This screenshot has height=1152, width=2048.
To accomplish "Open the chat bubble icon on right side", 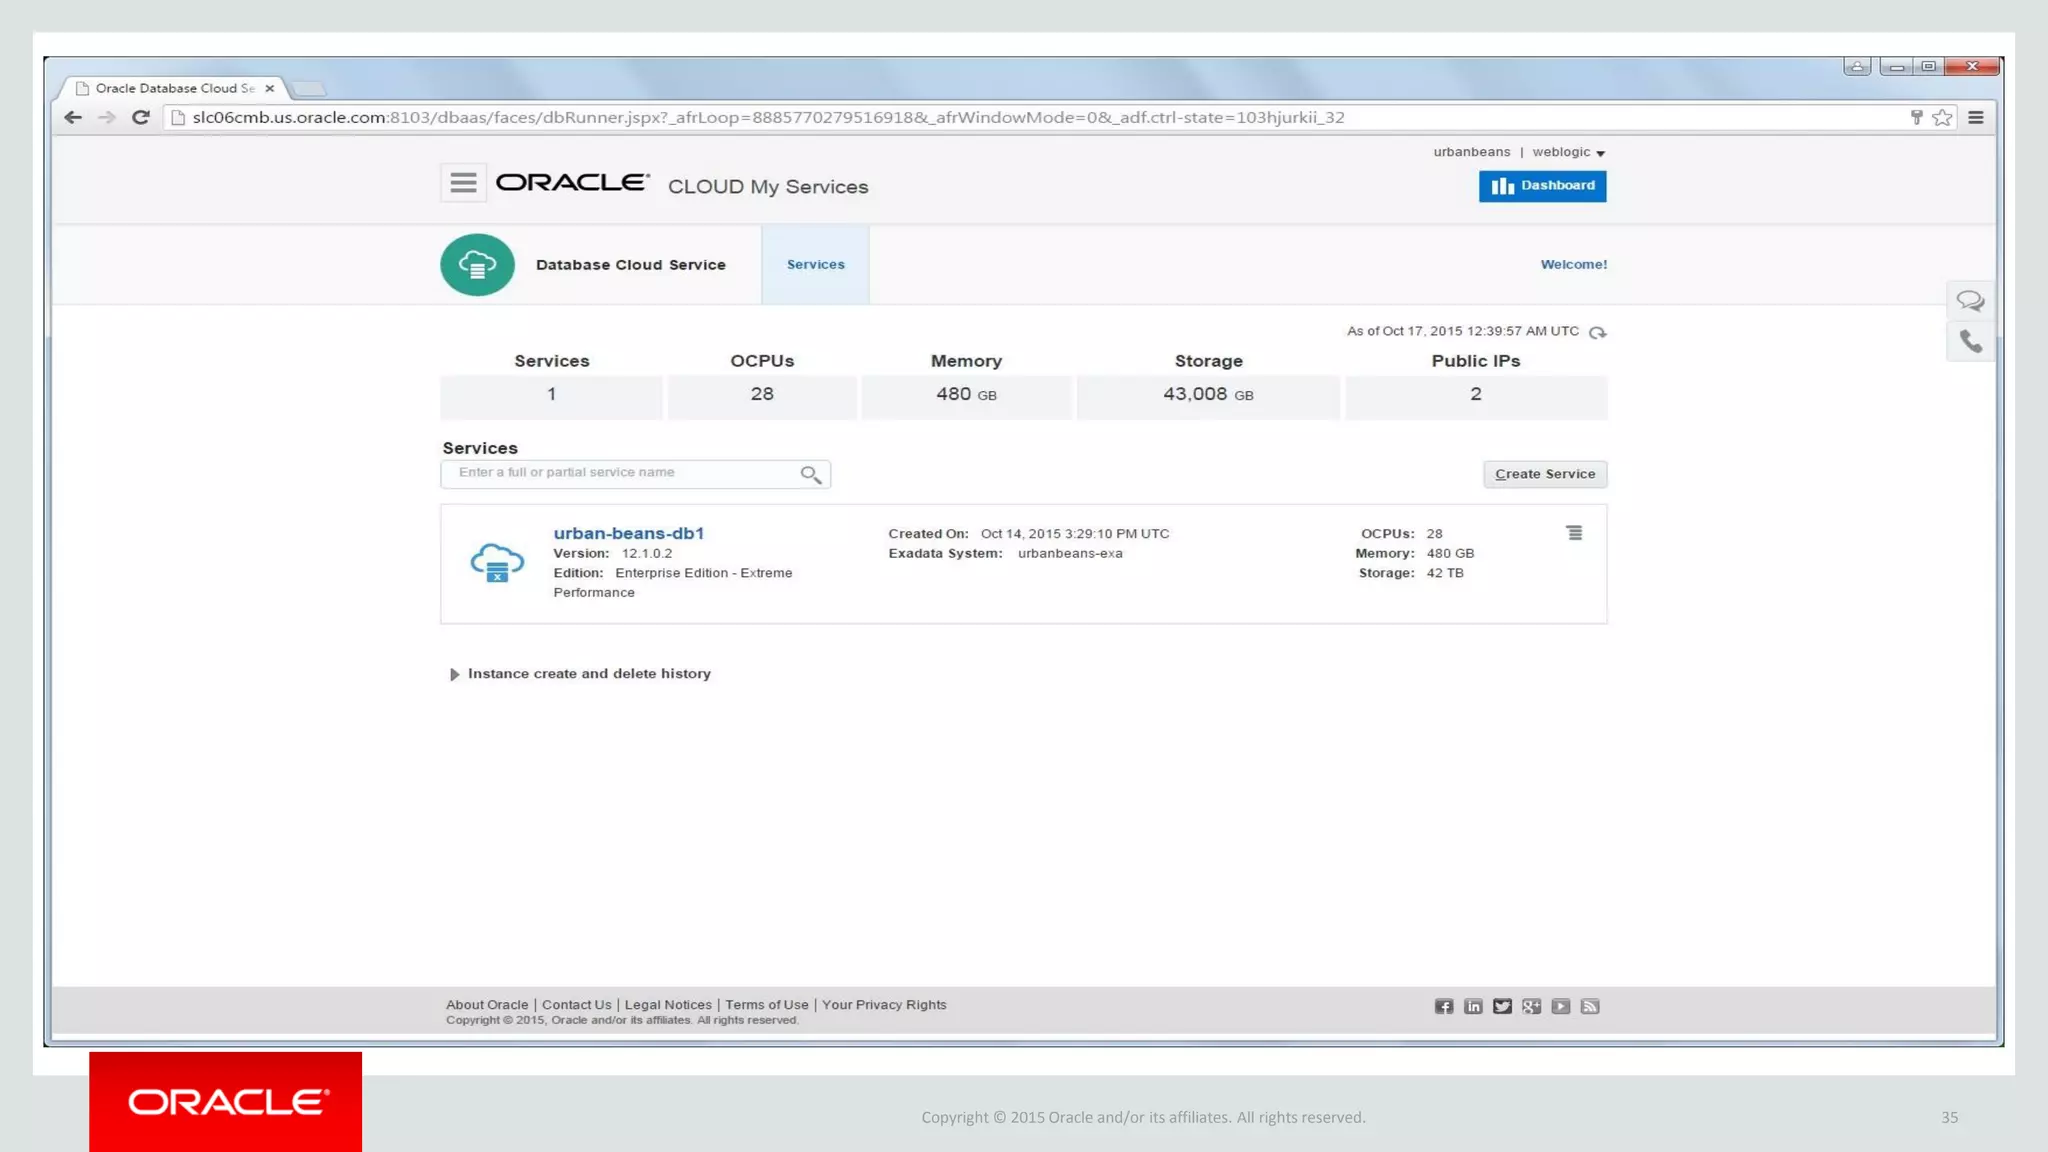I will 1970,301.
